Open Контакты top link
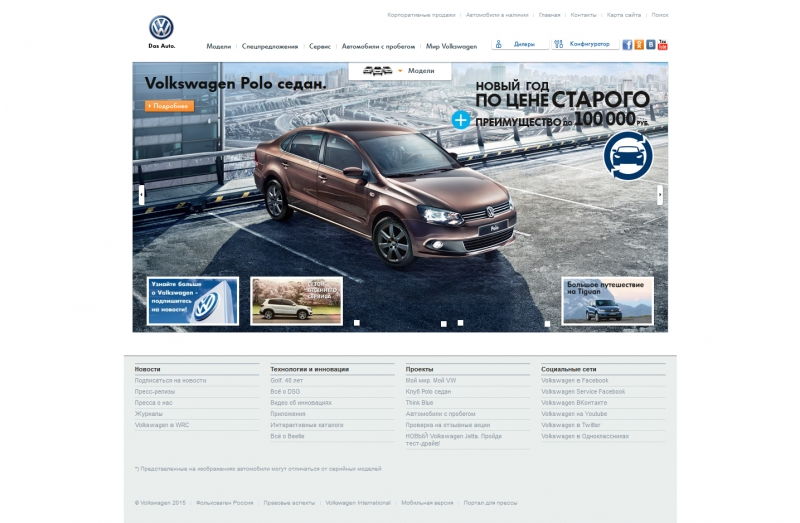 point(583,15)
